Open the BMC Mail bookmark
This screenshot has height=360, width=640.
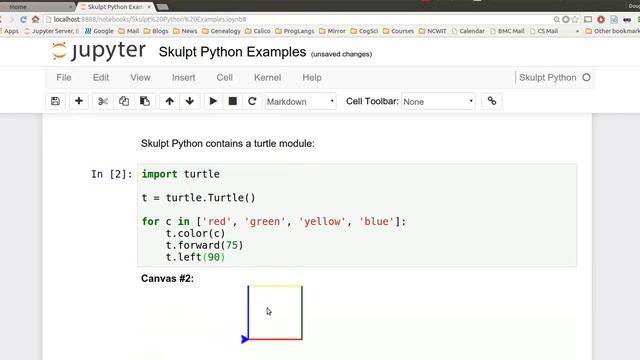point(507,31)
